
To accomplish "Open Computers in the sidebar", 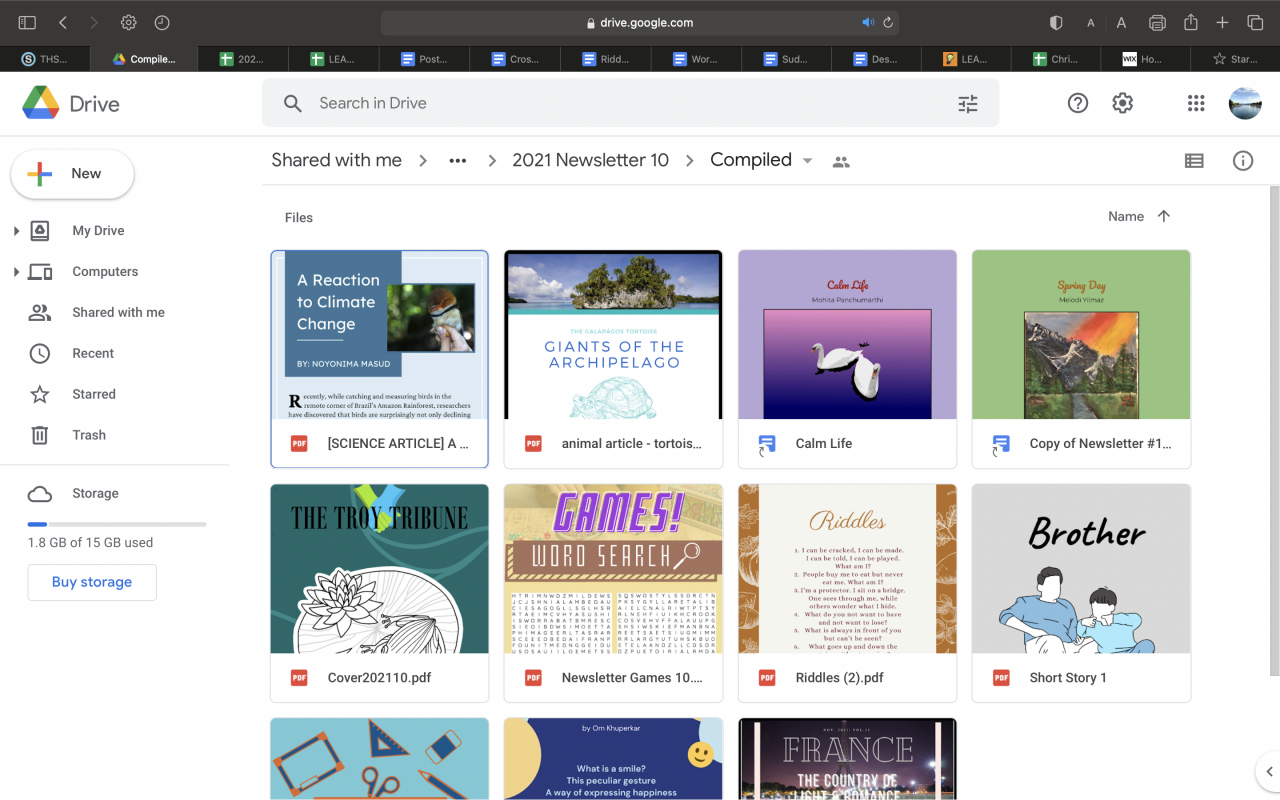I will click(105, 272).
